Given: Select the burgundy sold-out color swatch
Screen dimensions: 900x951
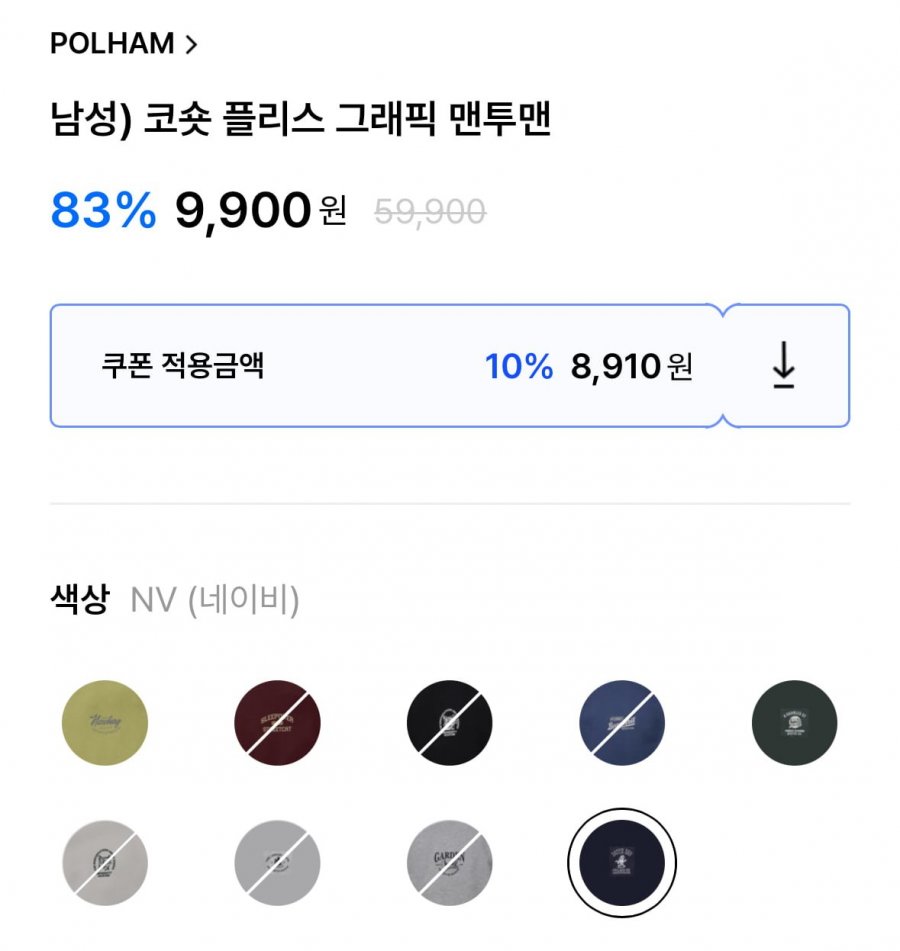Looking at the screenshot, I should (x=277, y=723).
